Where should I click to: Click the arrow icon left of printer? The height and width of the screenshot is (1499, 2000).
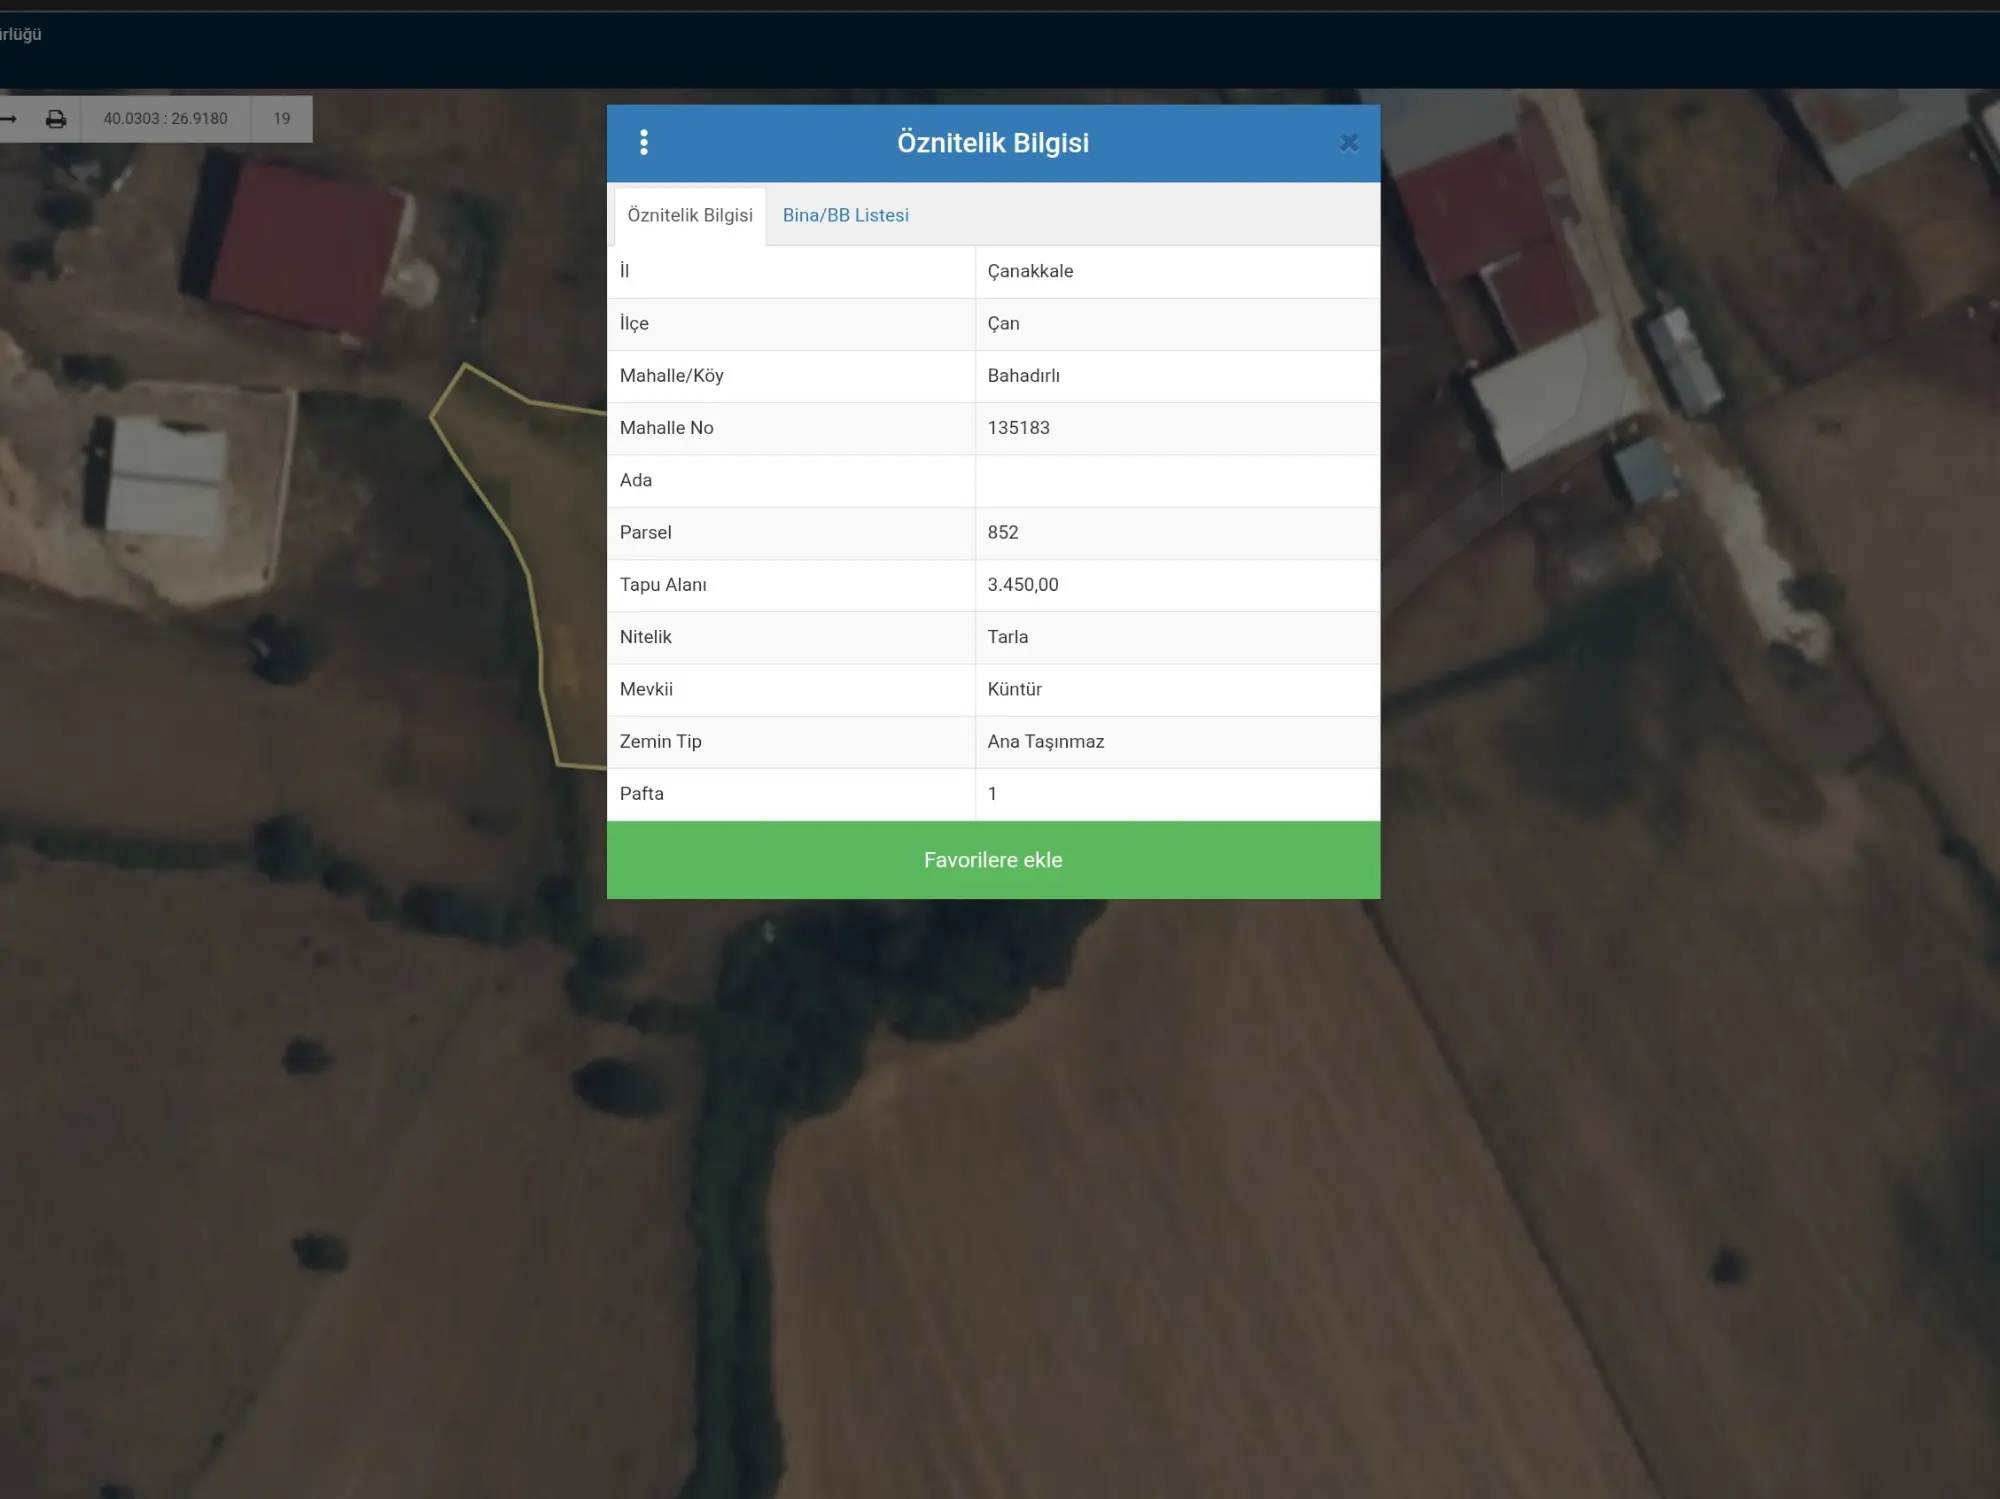point(9,119)
